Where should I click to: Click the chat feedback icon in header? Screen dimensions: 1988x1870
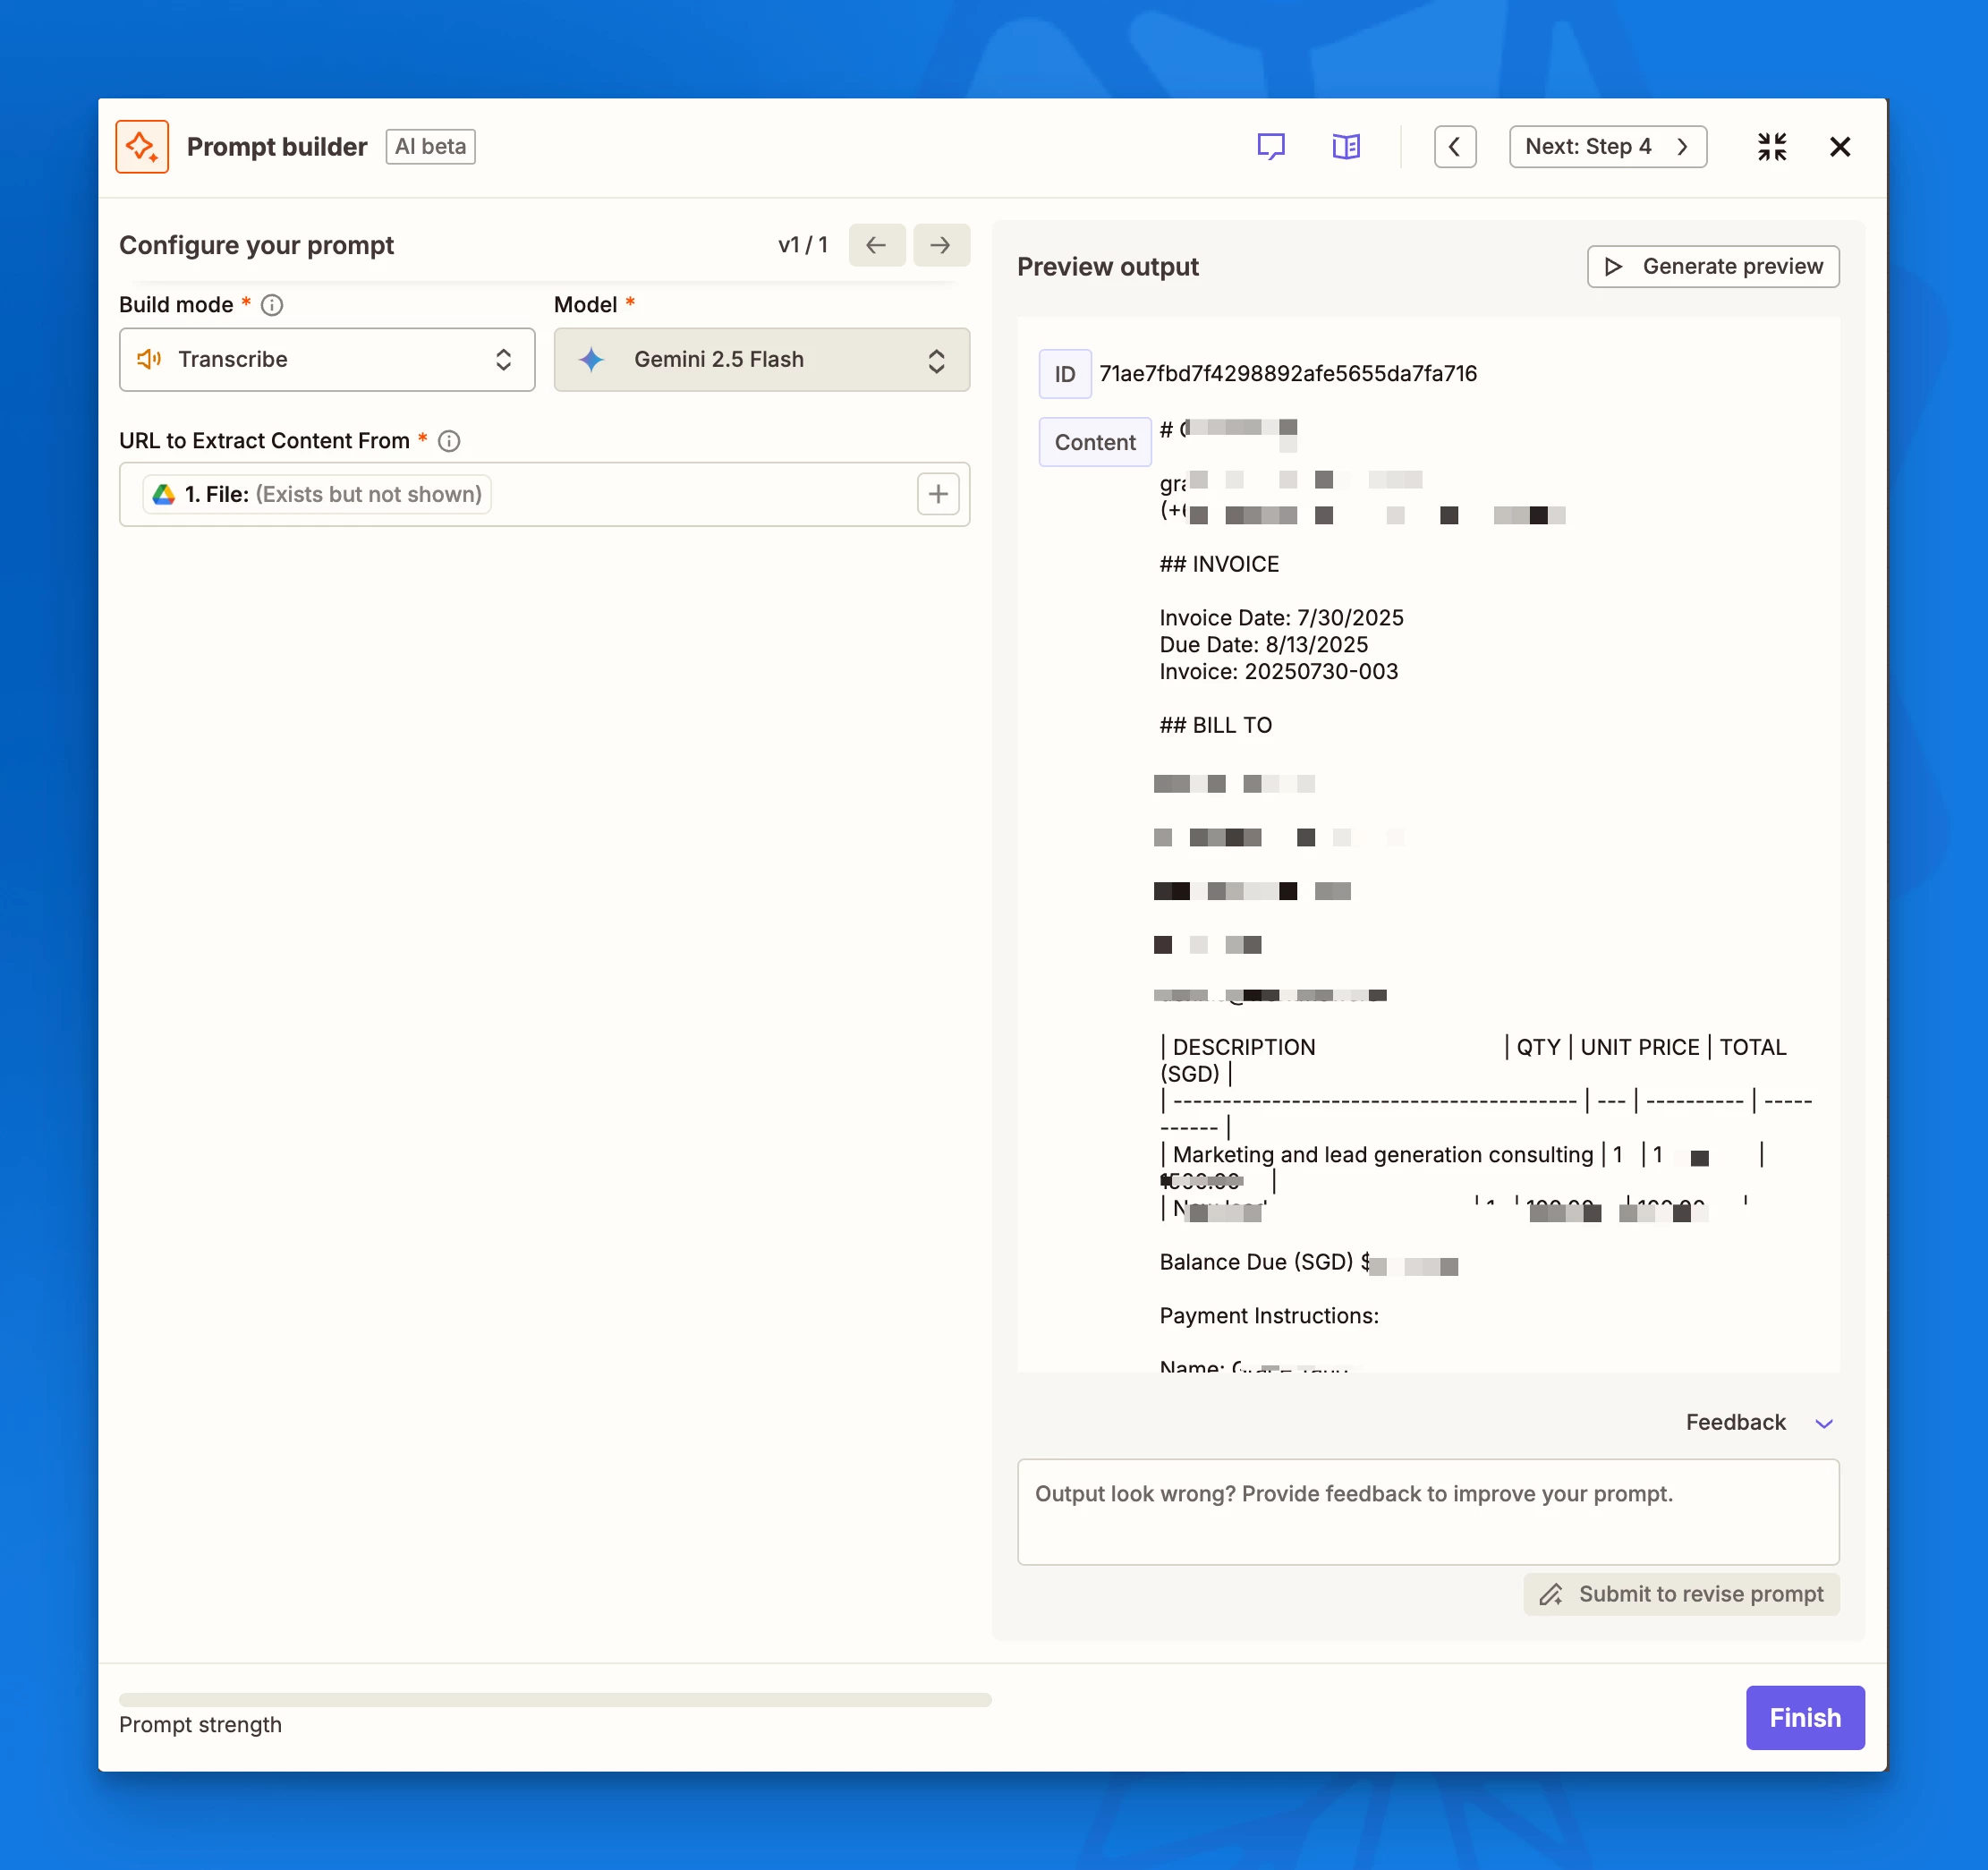(1270, 147)
